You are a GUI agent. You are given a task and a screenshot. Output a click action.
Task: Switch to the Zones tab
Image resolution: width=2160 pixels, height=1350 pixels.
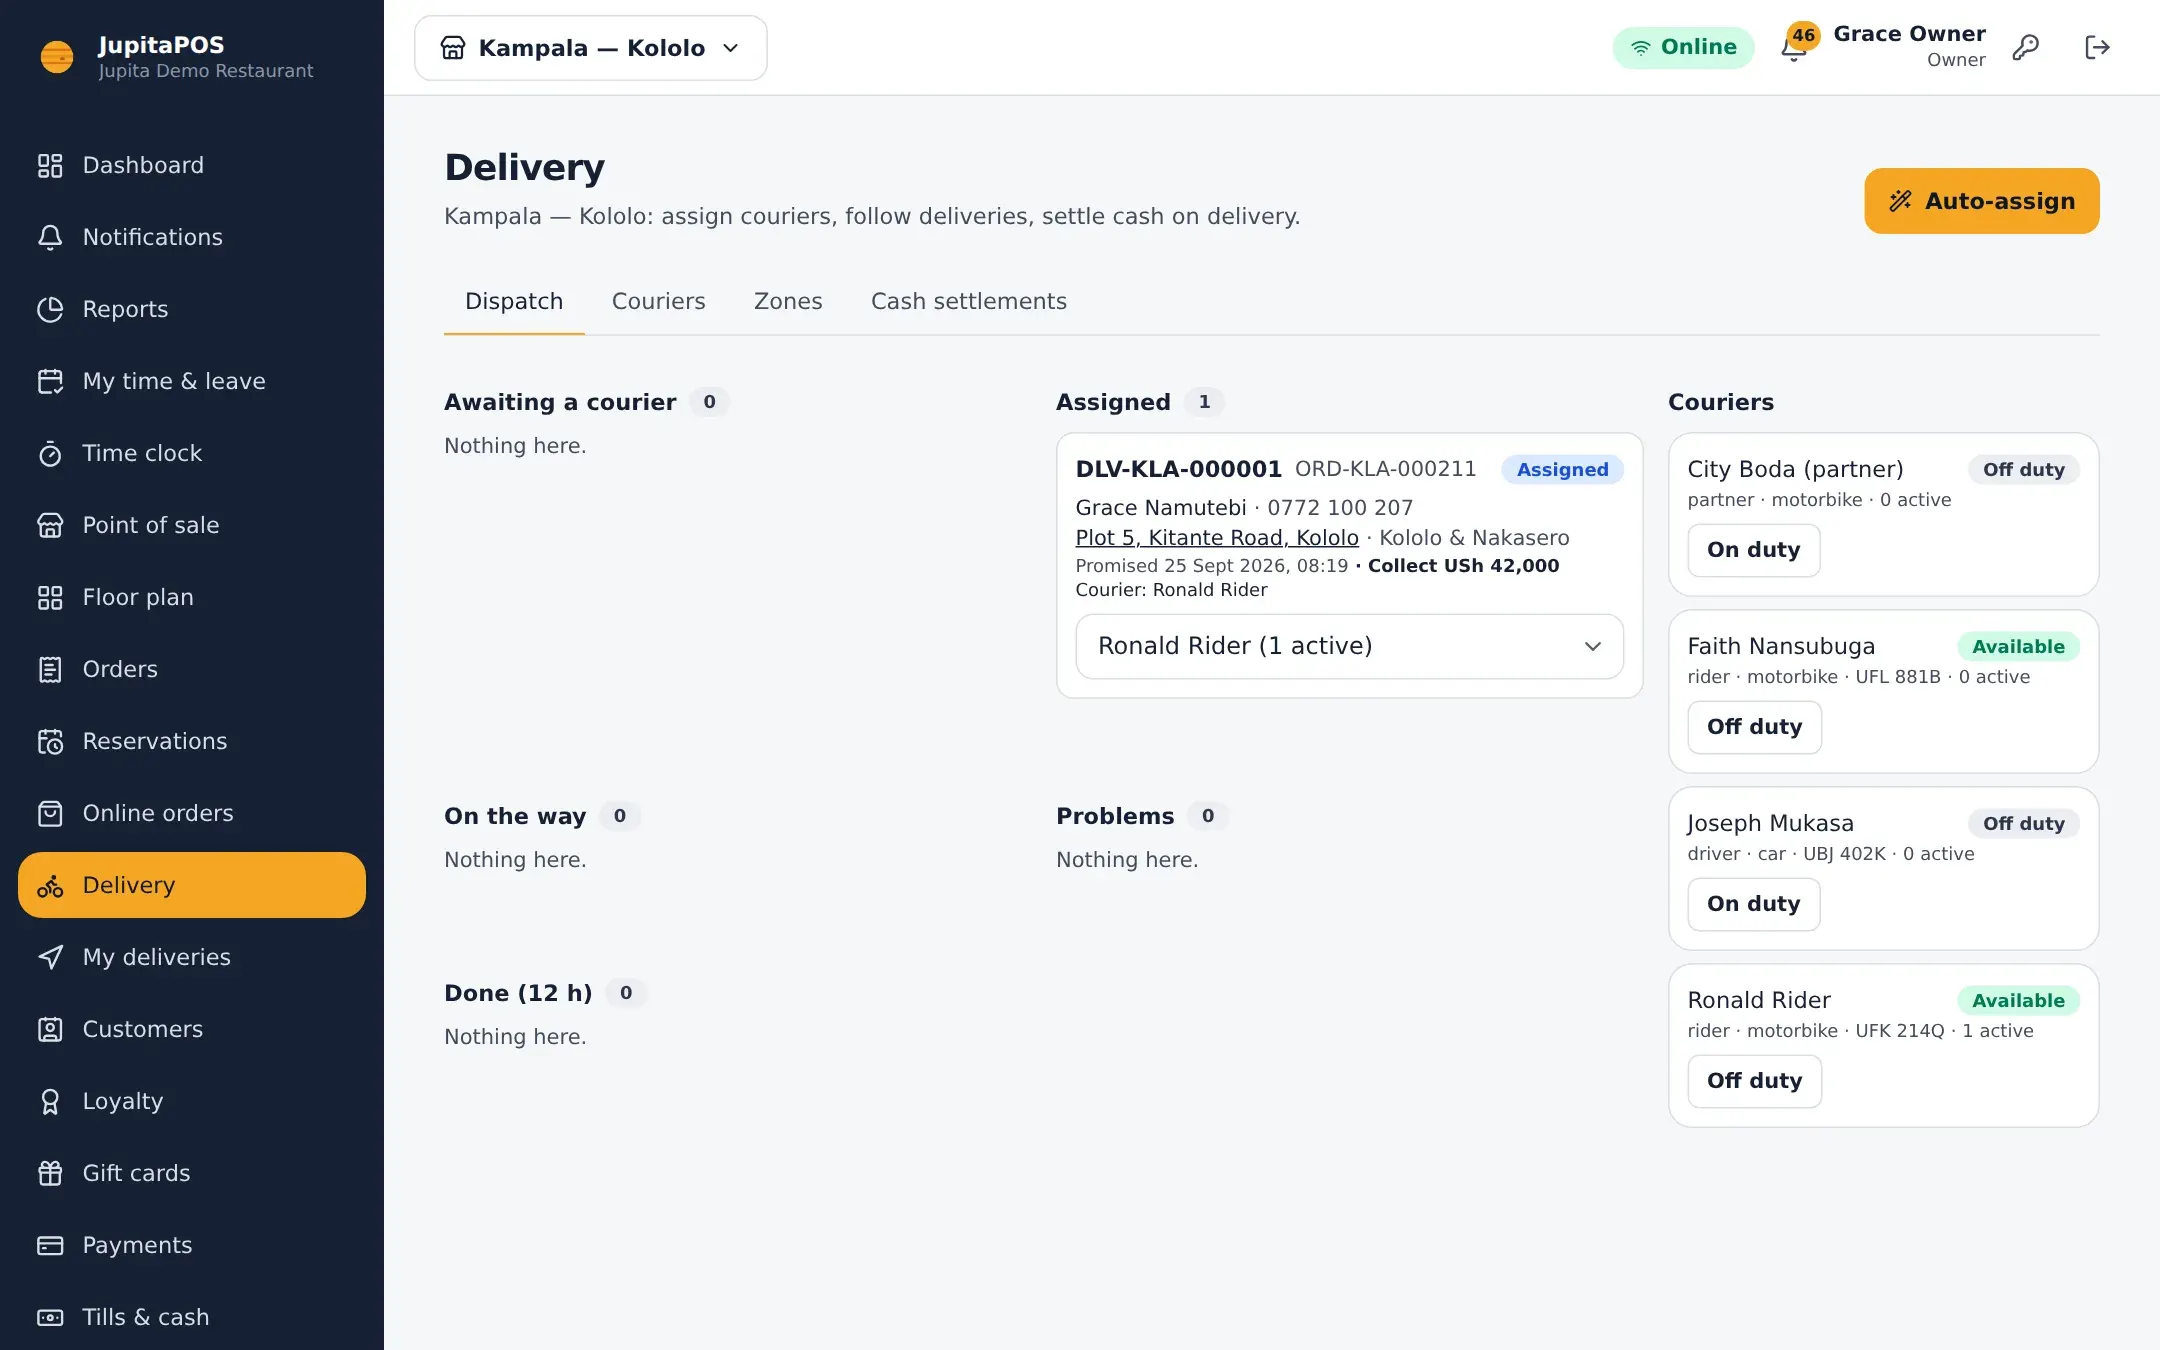[x=788, y=301]
